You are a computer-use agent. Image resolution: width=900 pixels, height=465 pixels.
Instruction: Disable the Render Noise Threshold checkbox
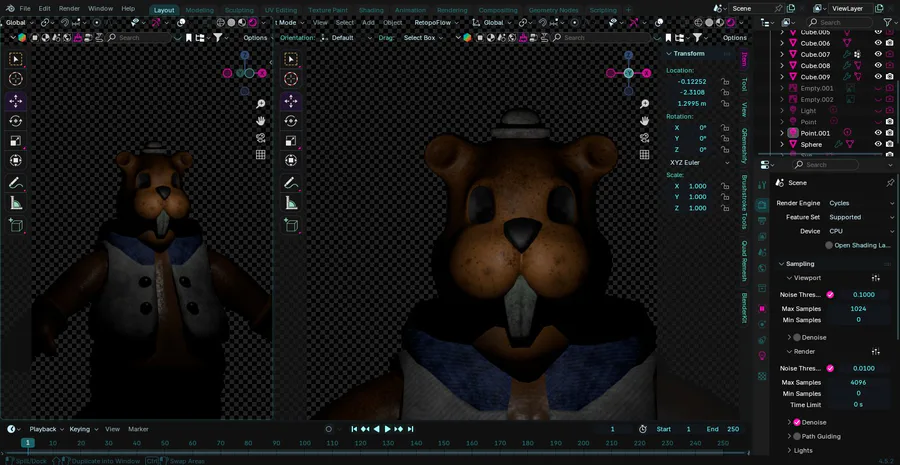830,368
